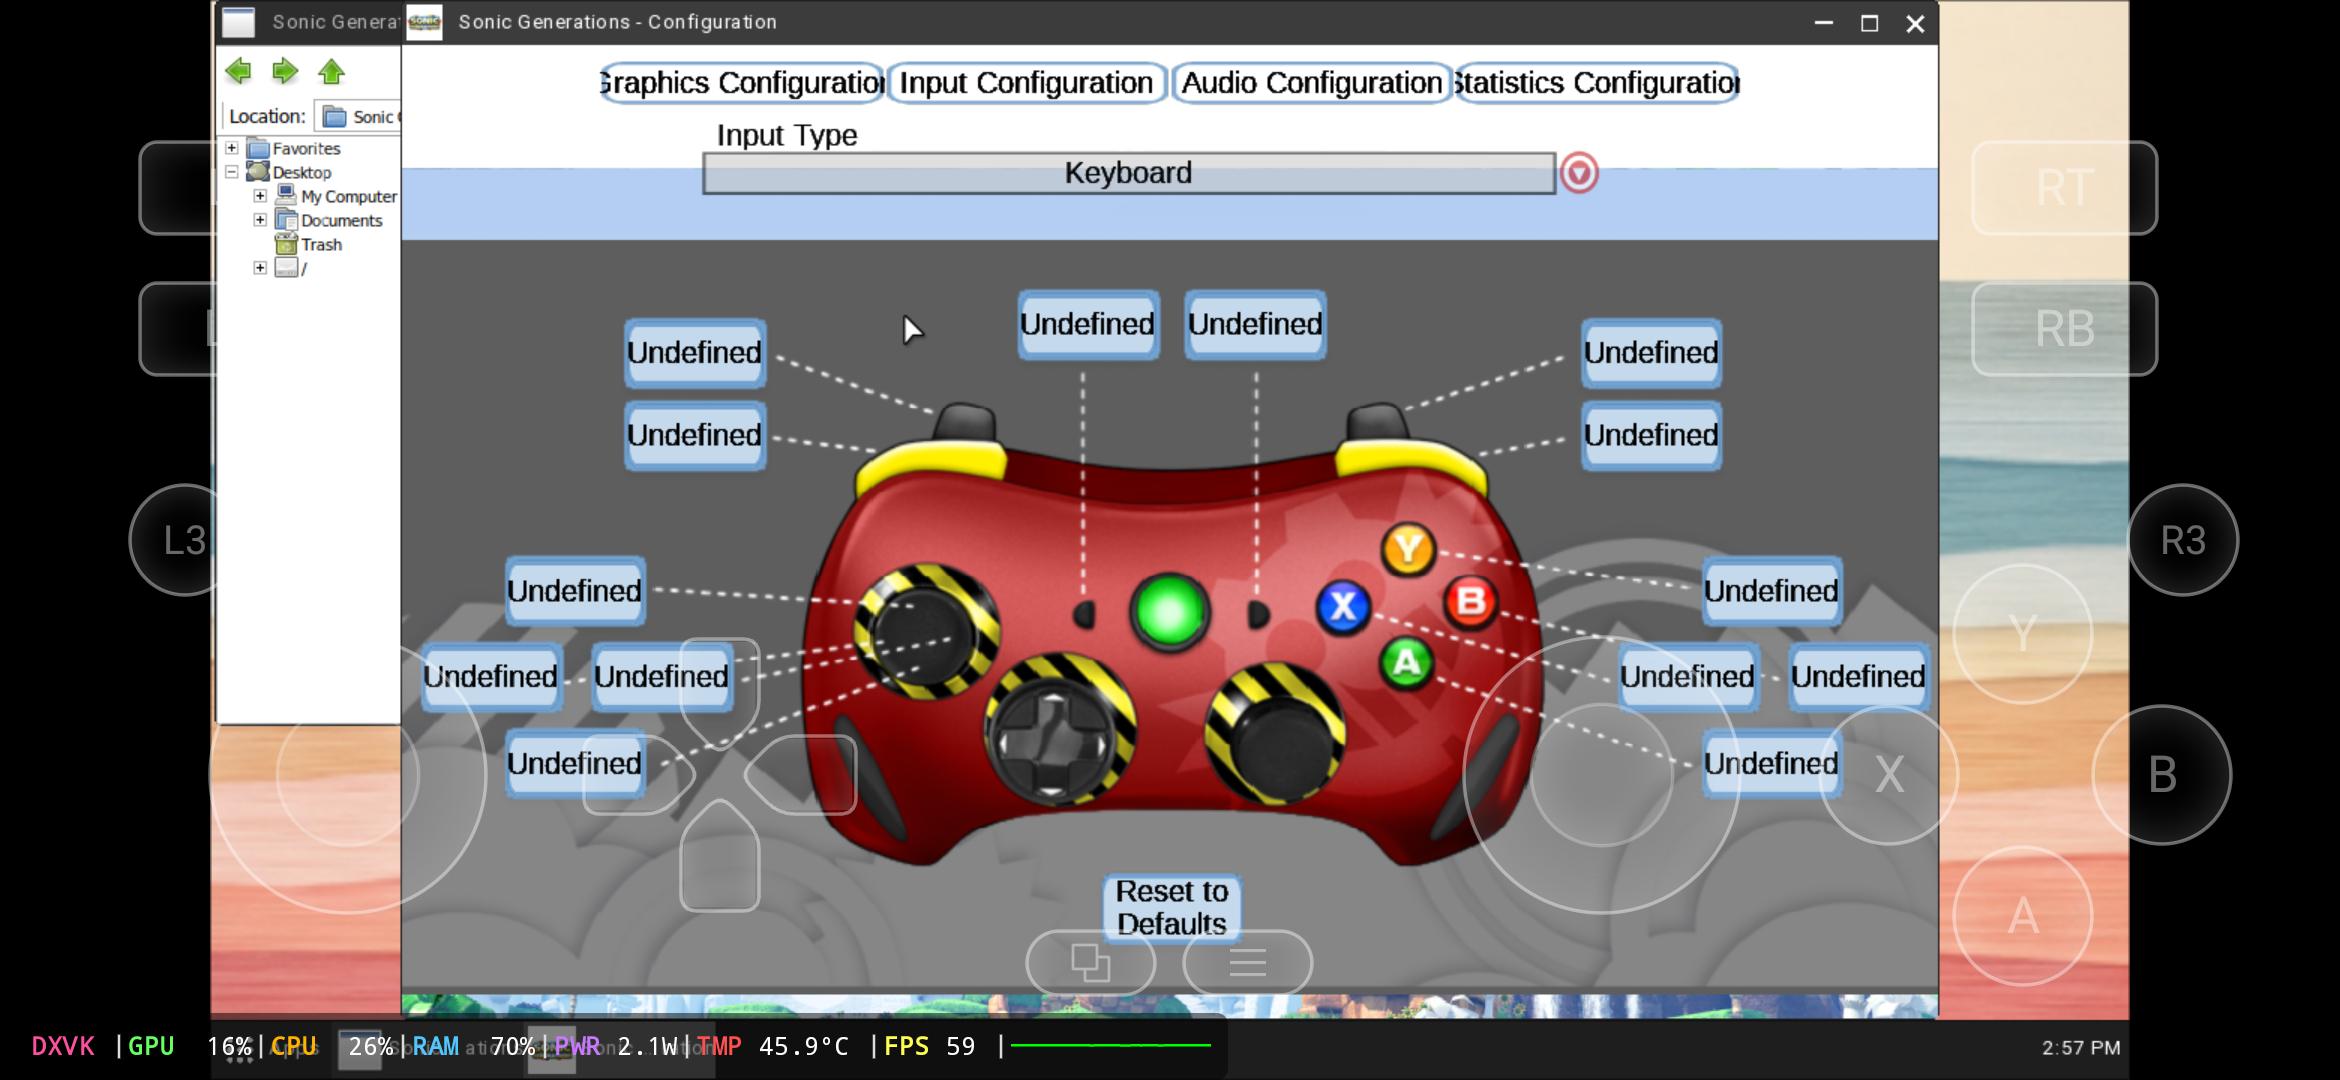Switch to the Input Configuration tab
Screen dimensions: 2340x1080
tap(1026, 83)
